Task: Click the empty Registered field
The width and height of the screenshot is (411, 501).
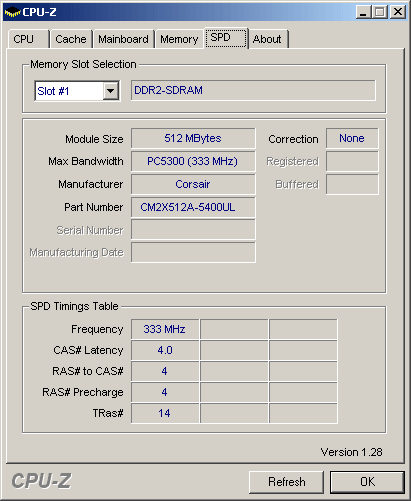Action: click(x=352, y=161)
